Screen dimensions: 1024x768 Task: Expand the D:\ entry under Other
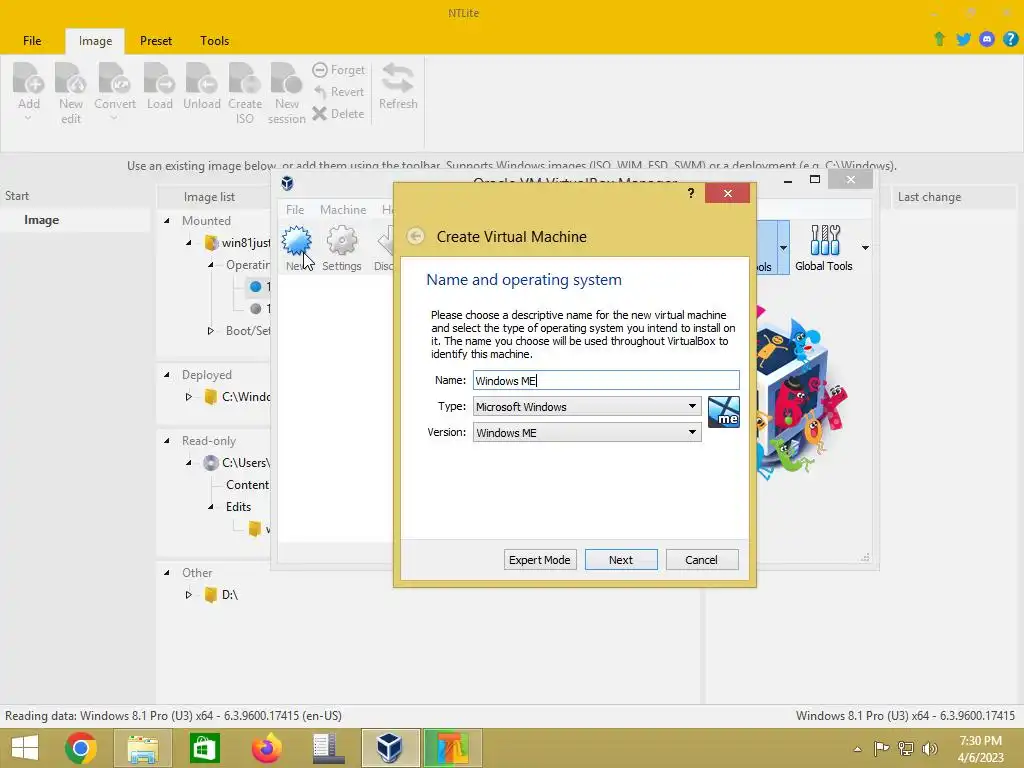point(188,594)
